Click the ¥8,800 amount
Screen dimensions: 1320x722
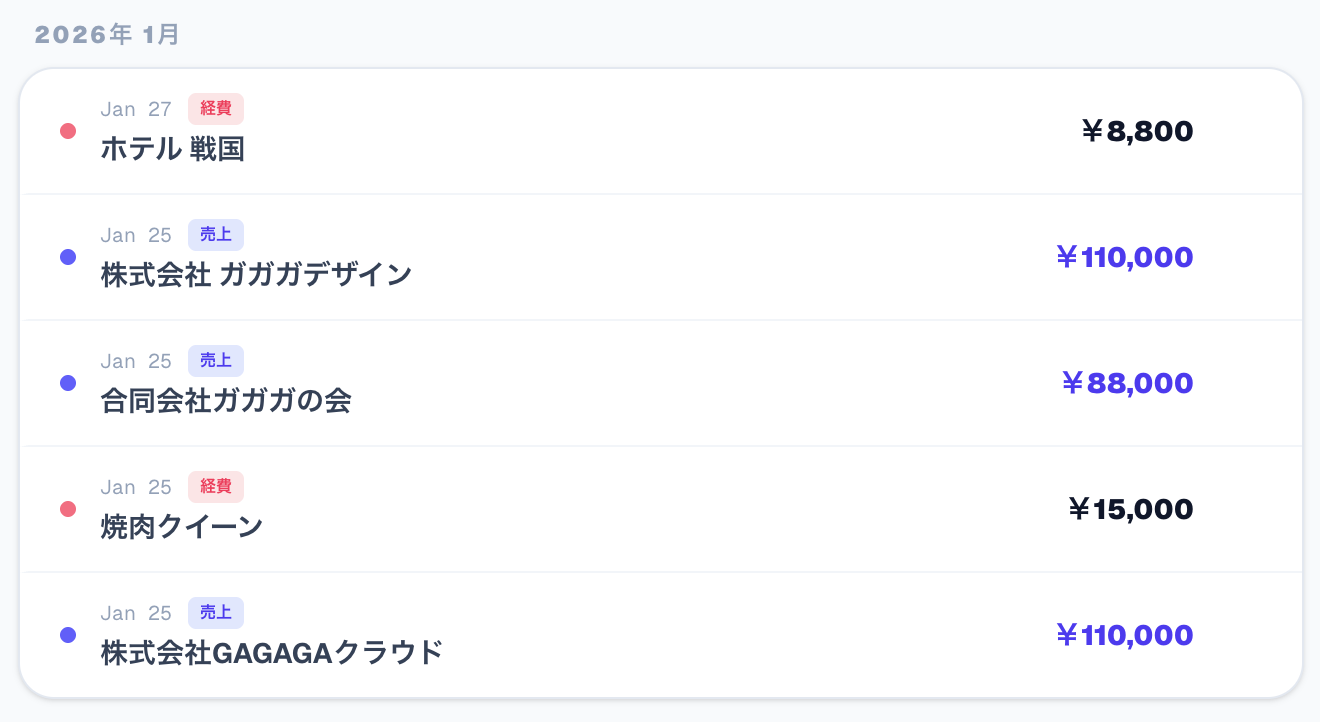1137,131
